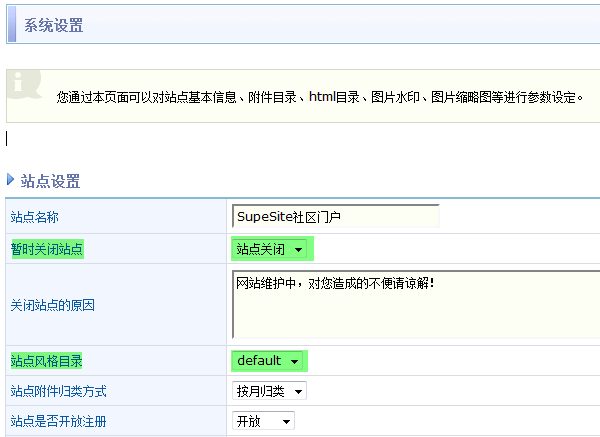Expand the default style directory dropdown
Viewport: 600px width, 437px height.
269,360
